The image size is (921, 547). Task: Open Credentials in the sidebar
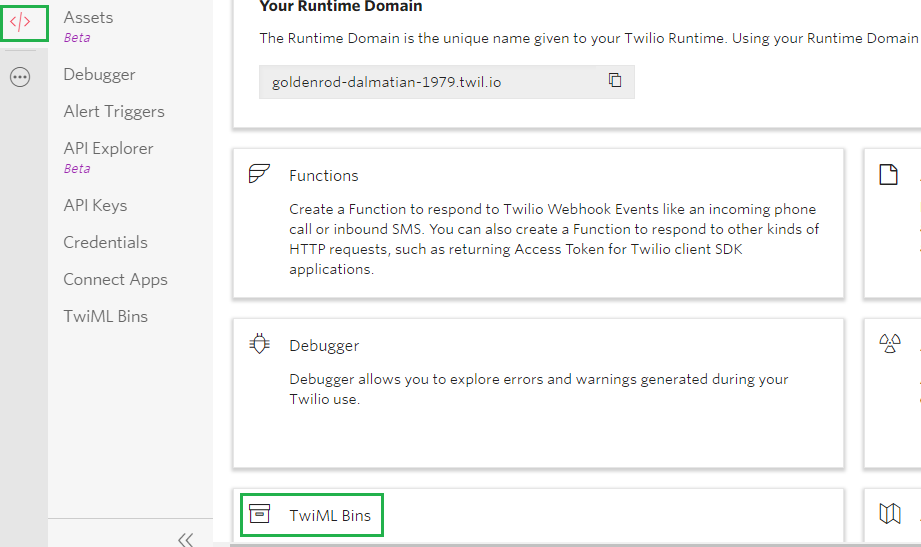click(x=105, y=242)
